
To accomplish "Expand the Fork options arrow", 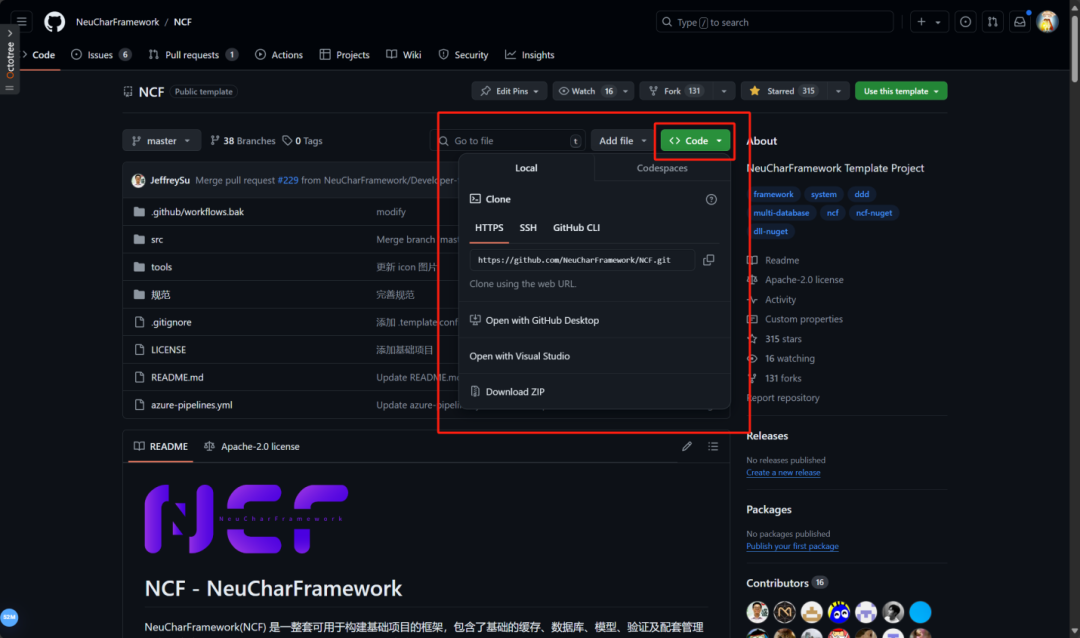I will click(x=723, y=91).
